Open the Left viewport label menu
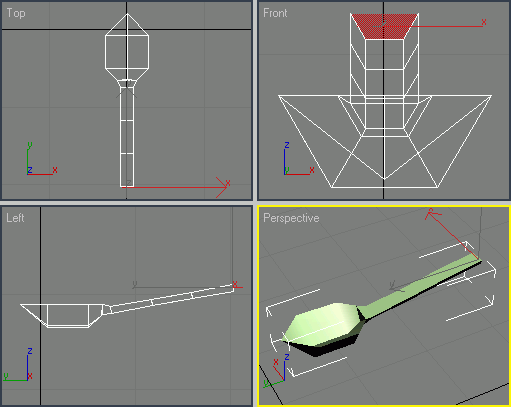 point(15,218)
